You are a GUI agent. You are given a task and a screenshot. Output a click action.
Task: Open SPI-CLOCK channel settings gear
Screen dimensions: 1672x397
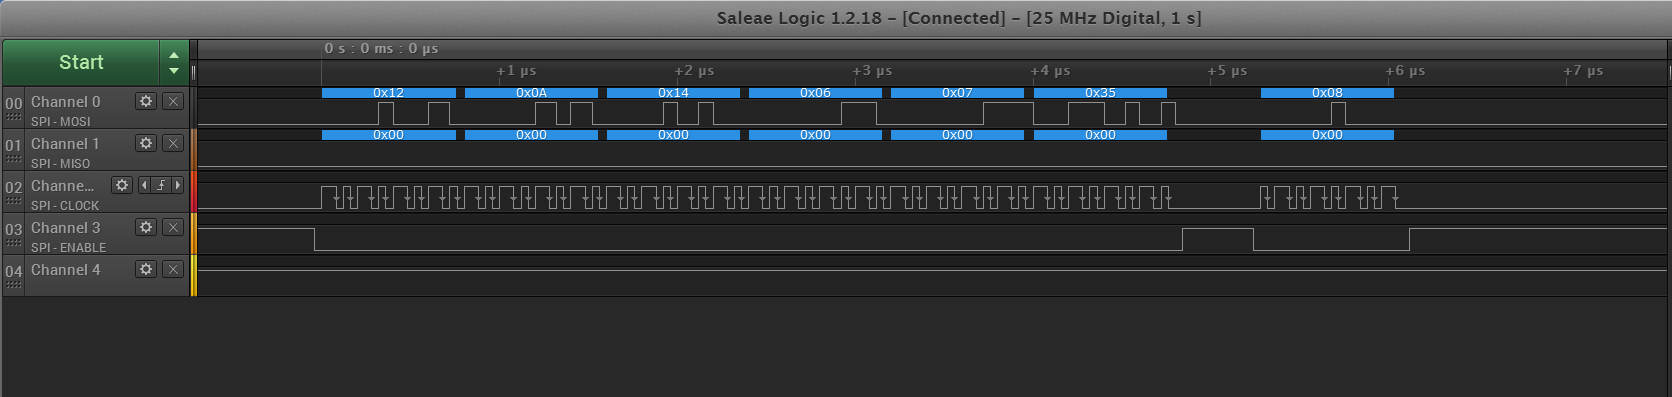pos(122,185)
